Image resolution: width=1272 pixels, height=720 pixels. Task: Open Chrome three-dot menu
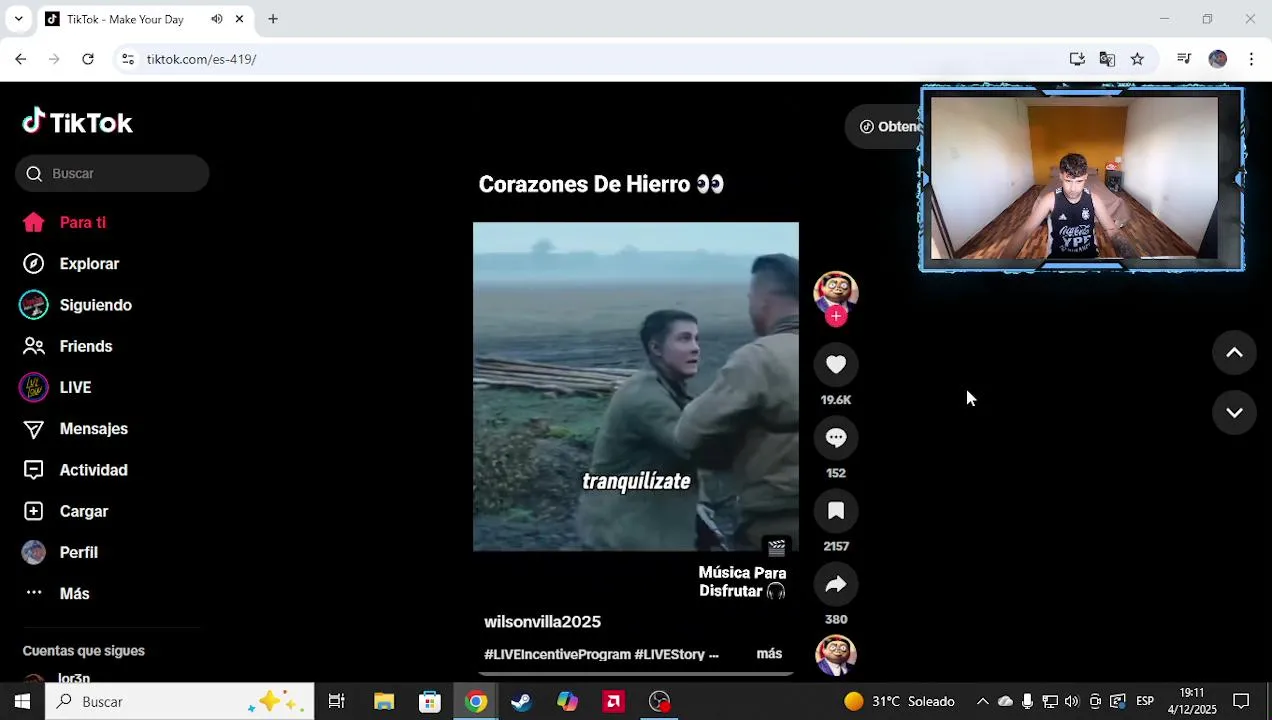pos(1251,59)
